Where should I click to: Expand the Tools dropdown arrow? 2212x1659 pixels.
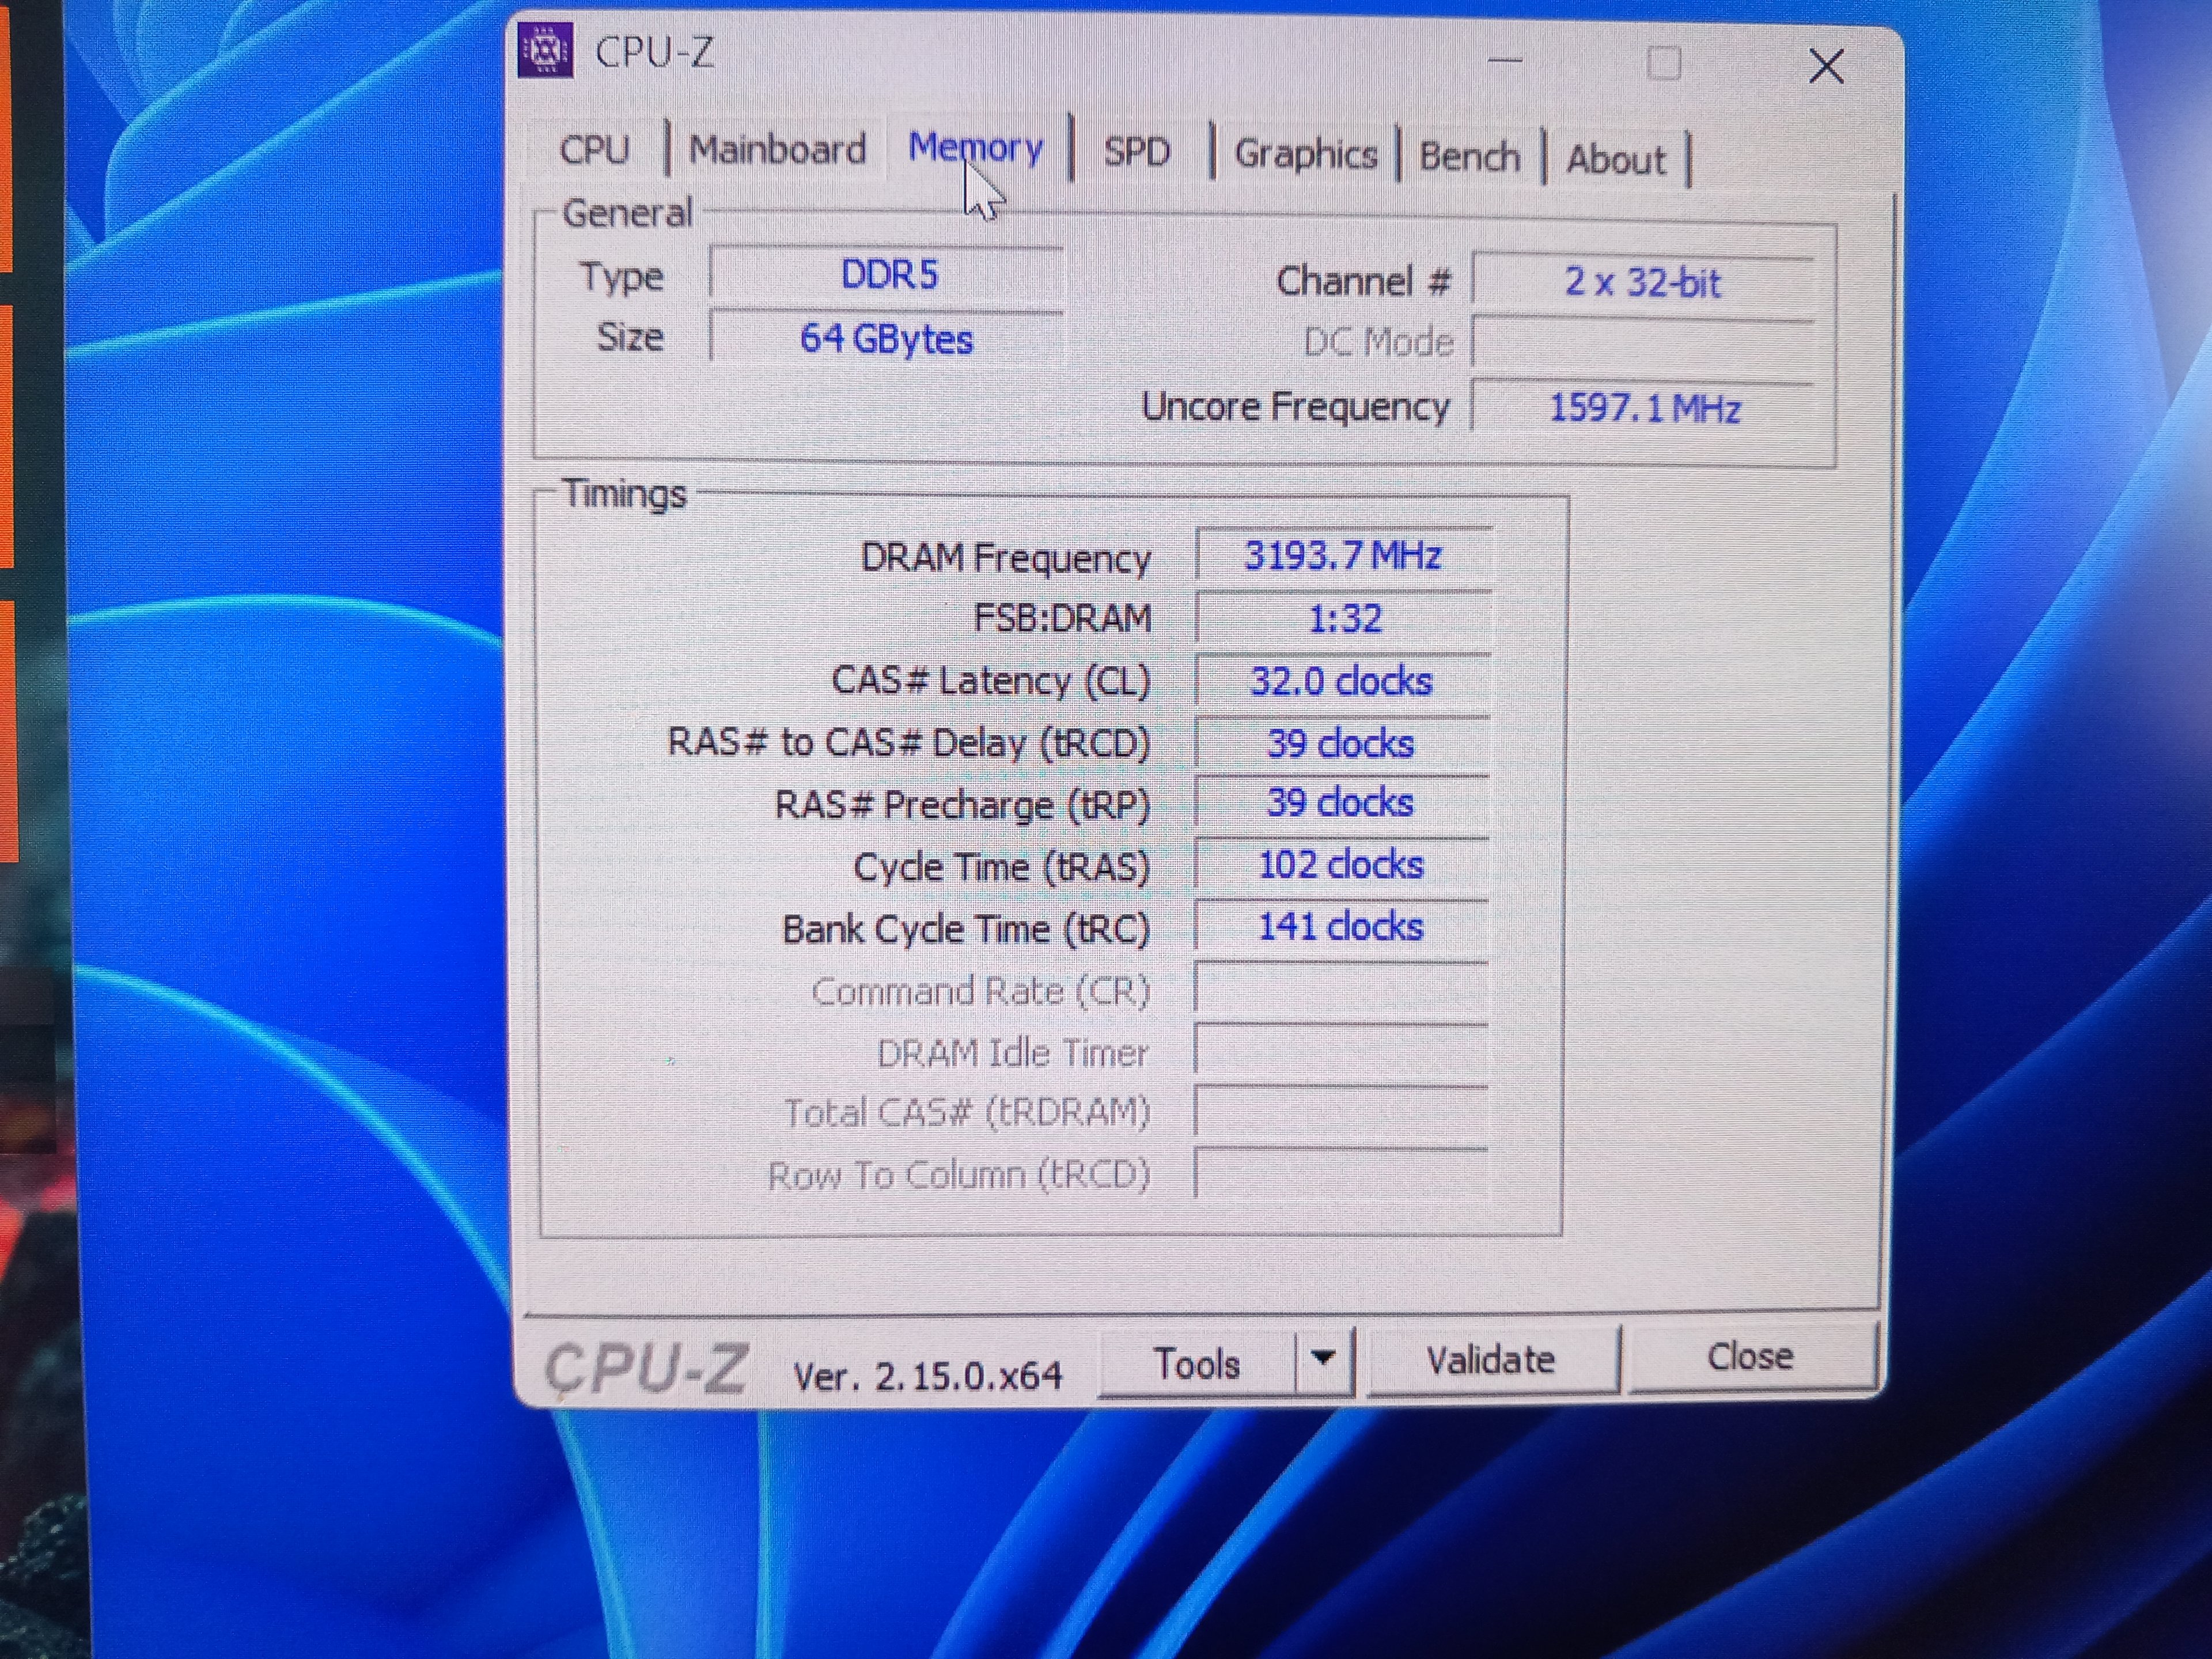[x=1323, y=1359]
